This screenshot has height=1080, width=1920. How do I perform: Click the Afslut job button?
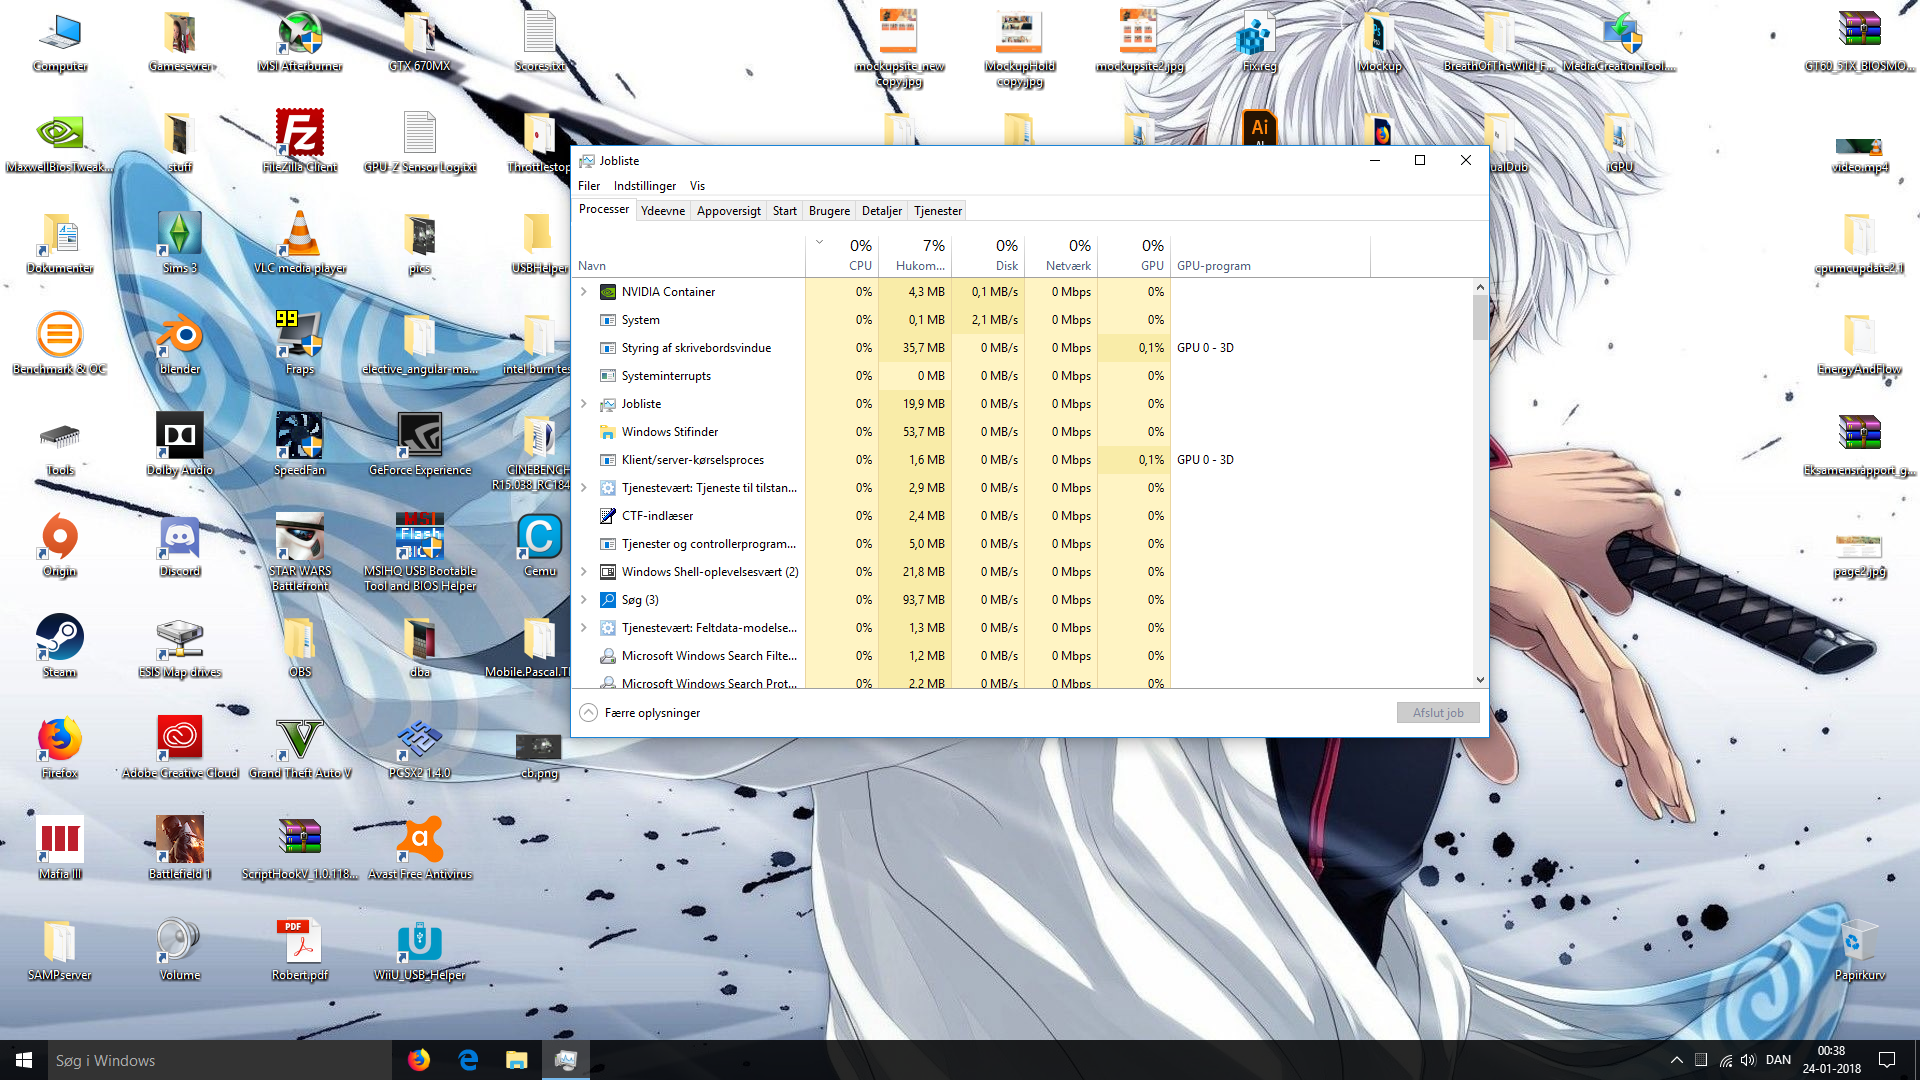[1438, 713]
